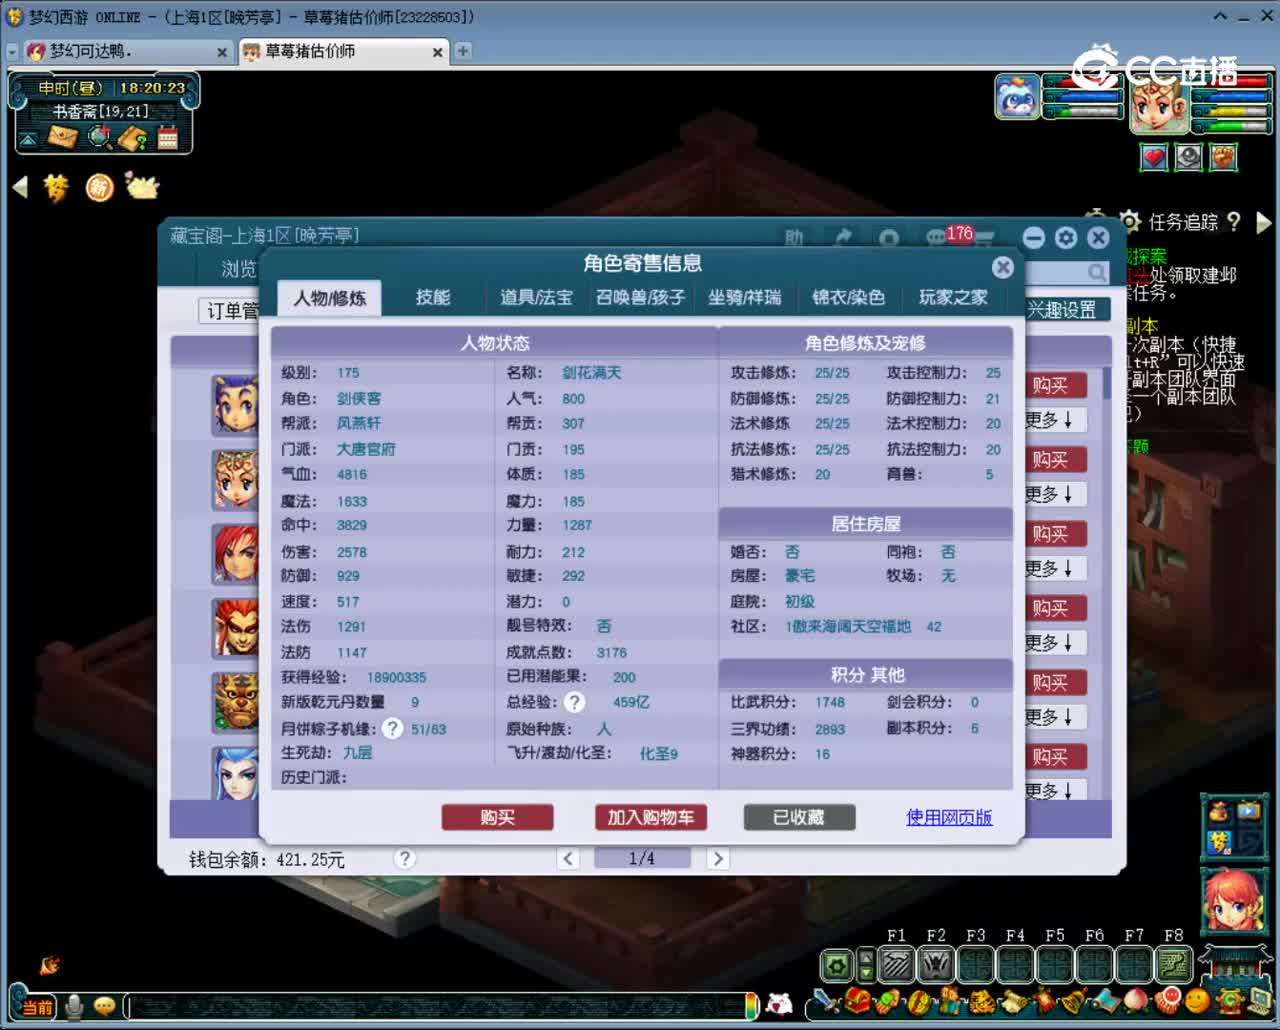The width and height of the screenshot is (1280, 1030).
Task: Click 购买 in the character sale dialog
Action: 497,818
